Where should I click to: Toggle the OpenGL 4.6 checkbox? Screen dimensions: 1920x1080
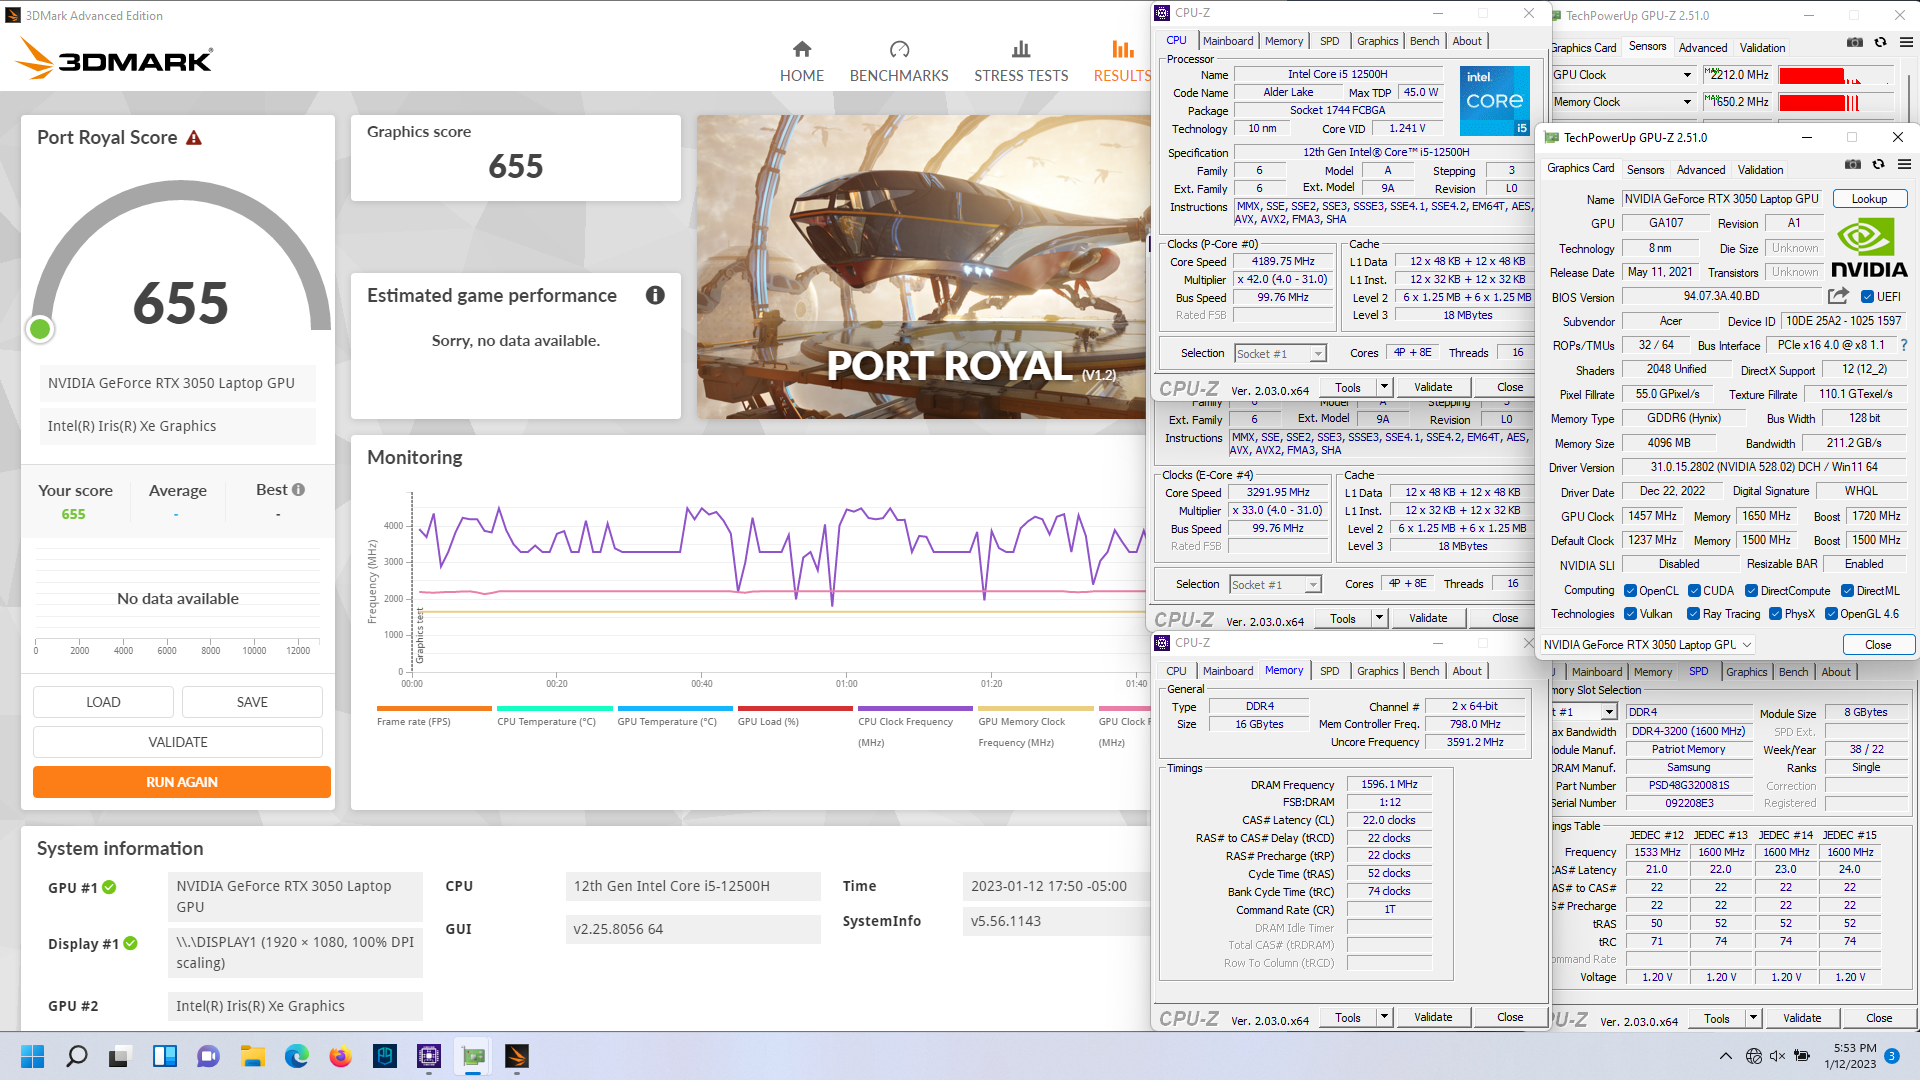(1831, 614)
